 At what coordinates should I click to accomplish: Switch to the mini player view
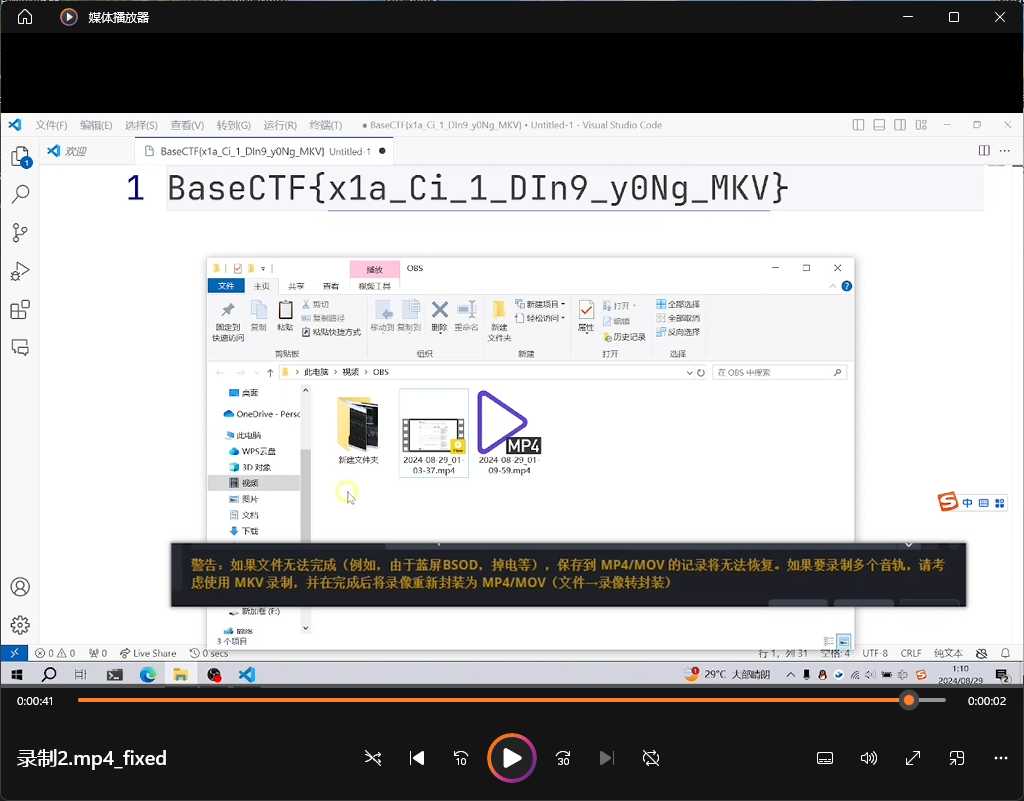957,758
